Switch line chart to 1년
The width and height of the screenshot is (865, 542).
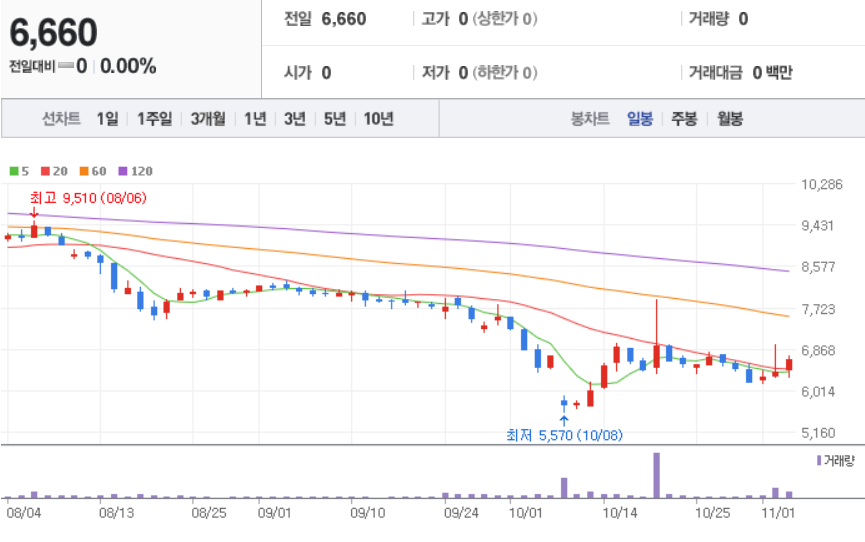coord(255,118)
